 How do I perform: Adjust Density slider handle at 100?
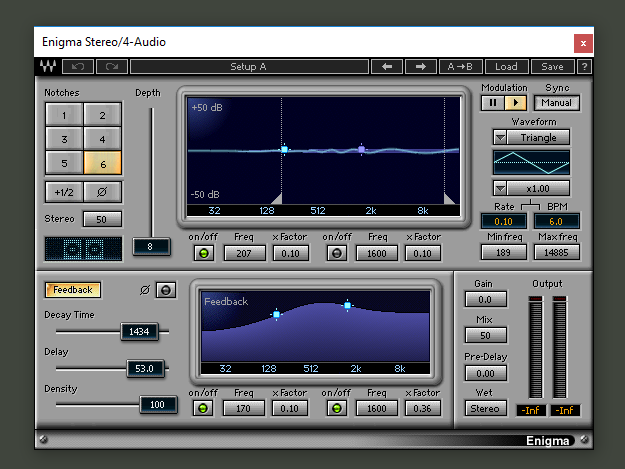(x=158, y=404)
